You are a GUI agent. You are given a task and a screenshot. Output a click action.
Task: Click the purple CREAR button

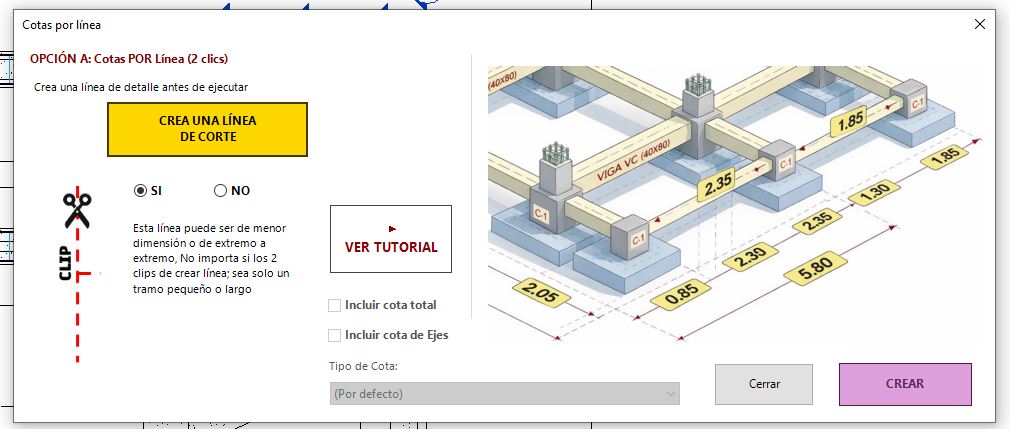click(905, 384)
